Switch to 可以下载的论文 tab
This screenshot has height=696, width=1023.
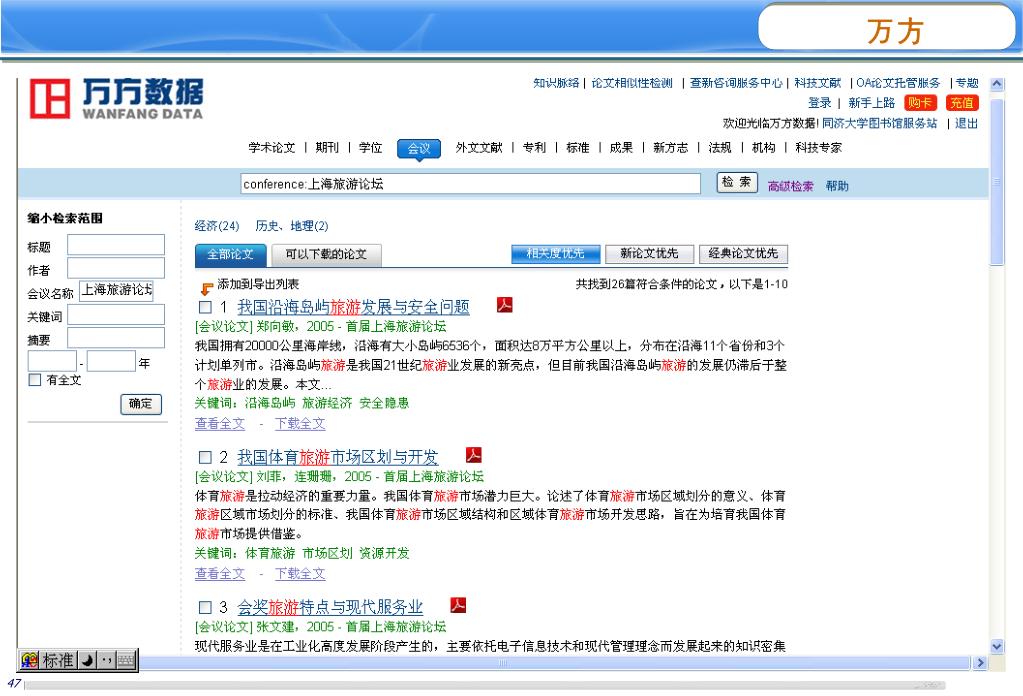pyautogui.click(x=326, y=254)
